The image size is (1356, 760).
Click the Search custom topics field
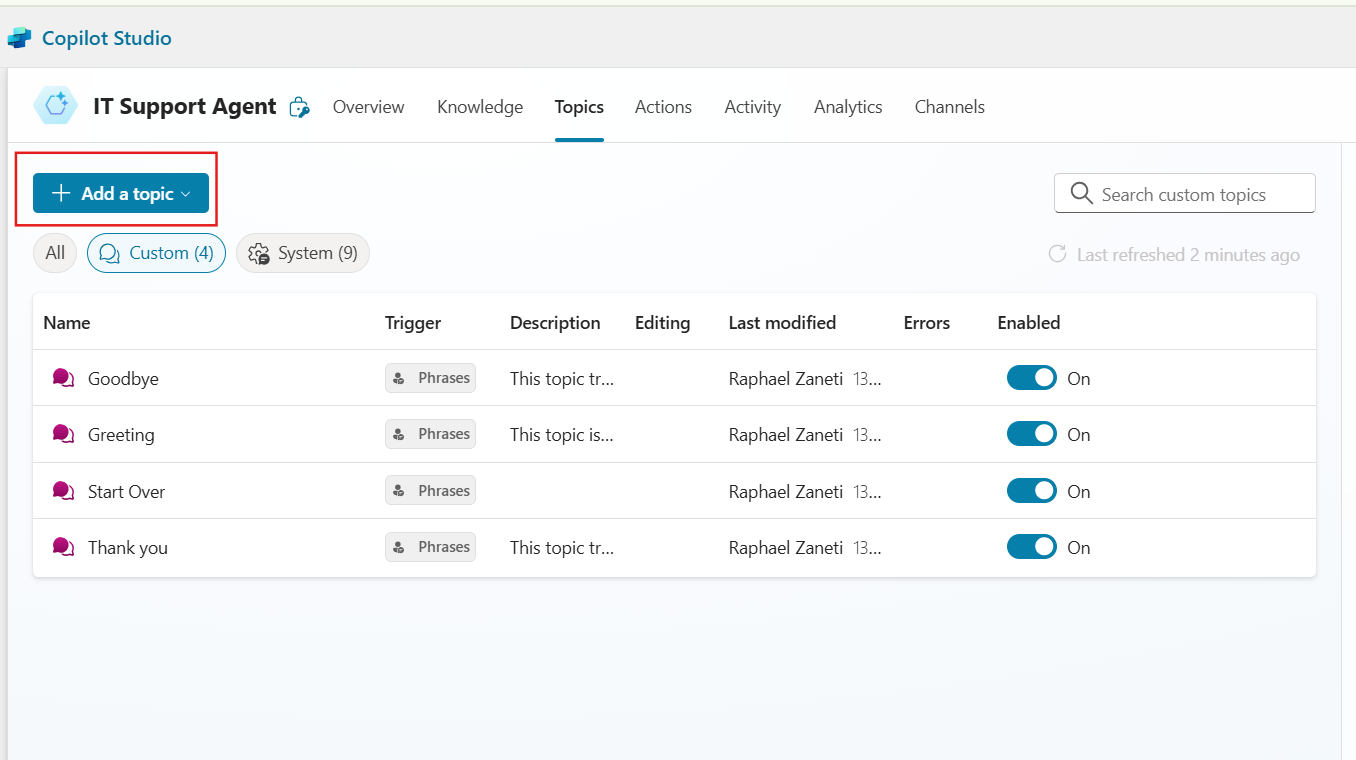(x=1185, y=193)
